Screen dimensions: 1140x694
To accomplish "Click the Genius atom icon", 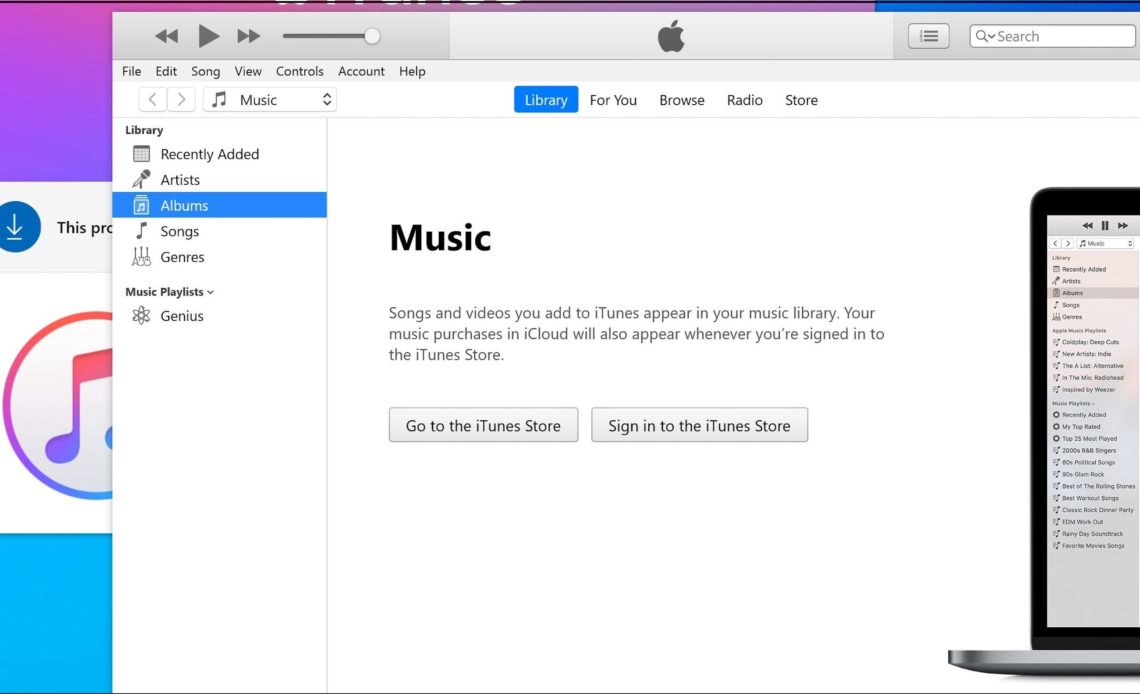I will click(141, 315).
